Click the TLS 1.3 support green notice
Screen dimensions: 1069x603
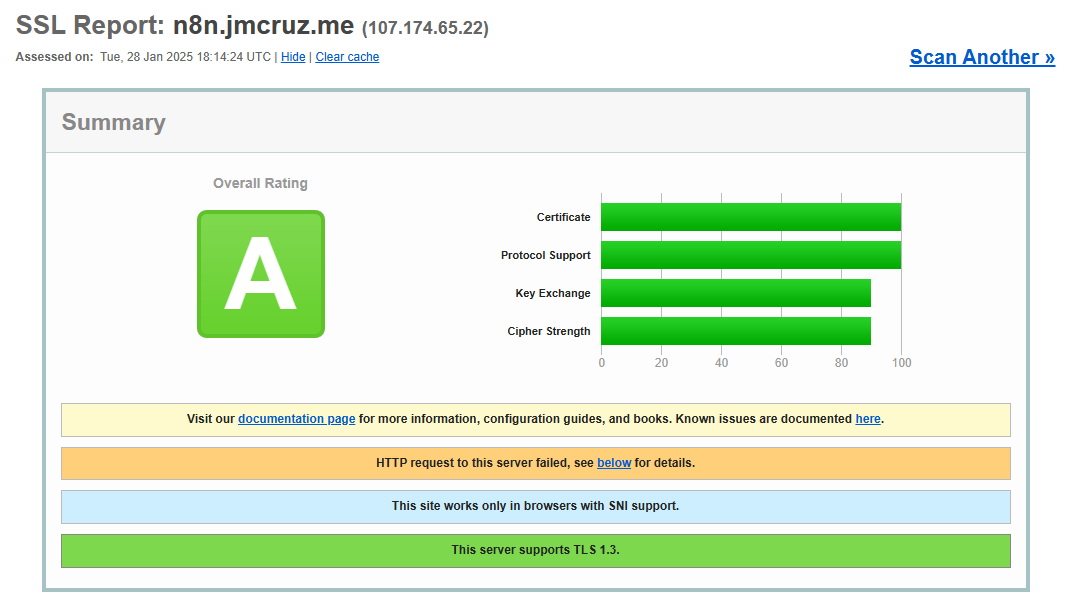536,550
